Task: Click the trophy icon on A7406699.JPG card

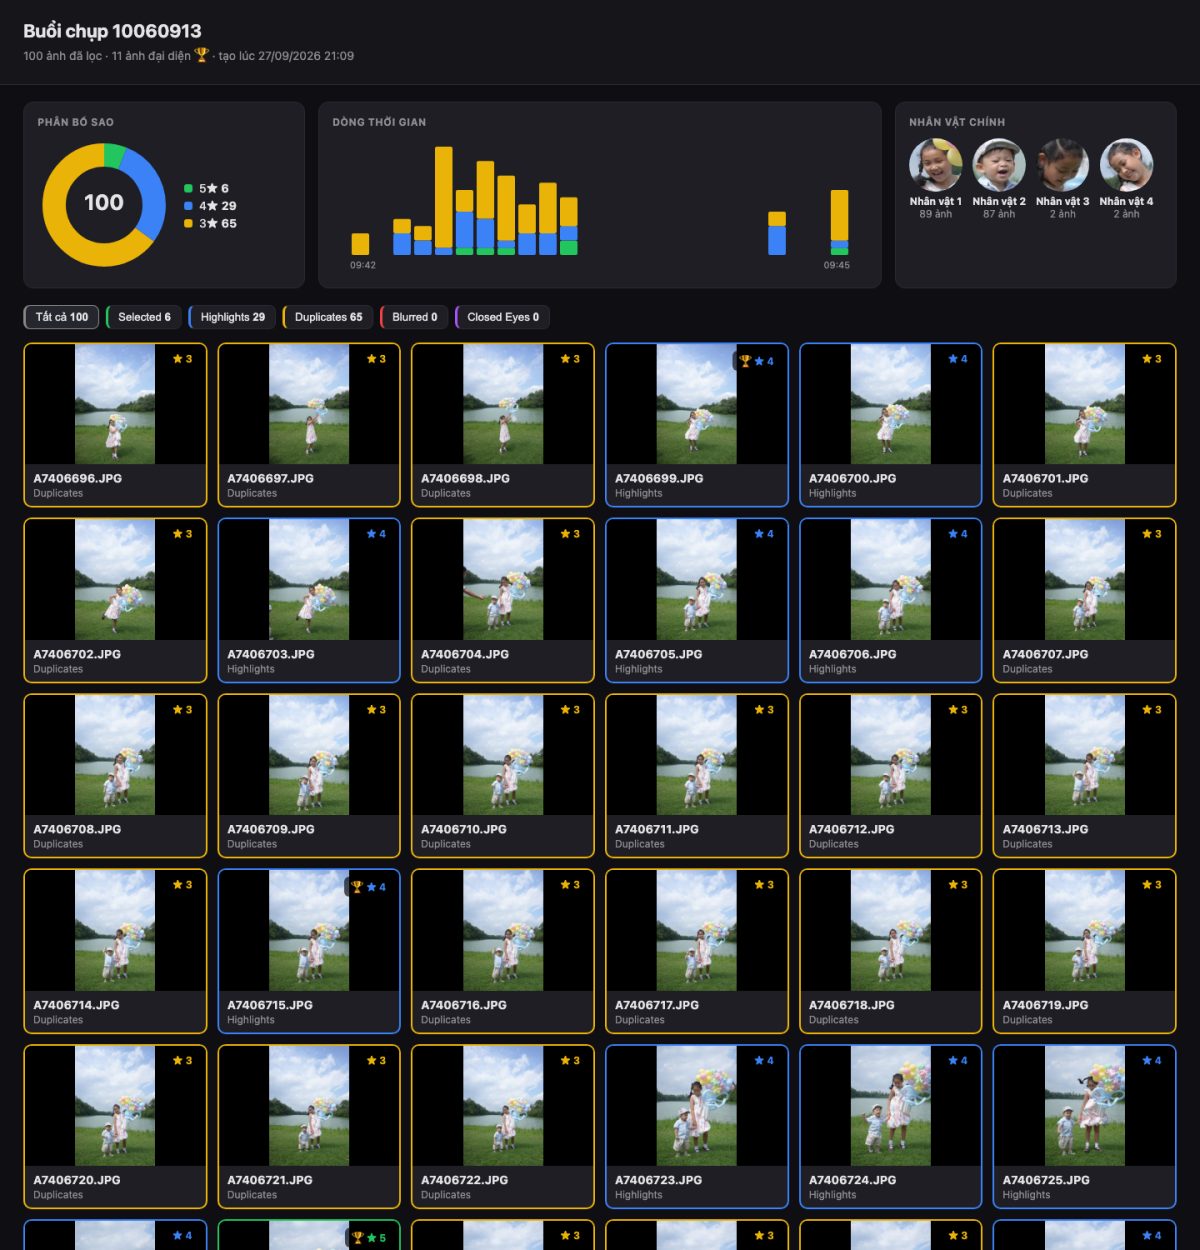Action: coord(744,361)
